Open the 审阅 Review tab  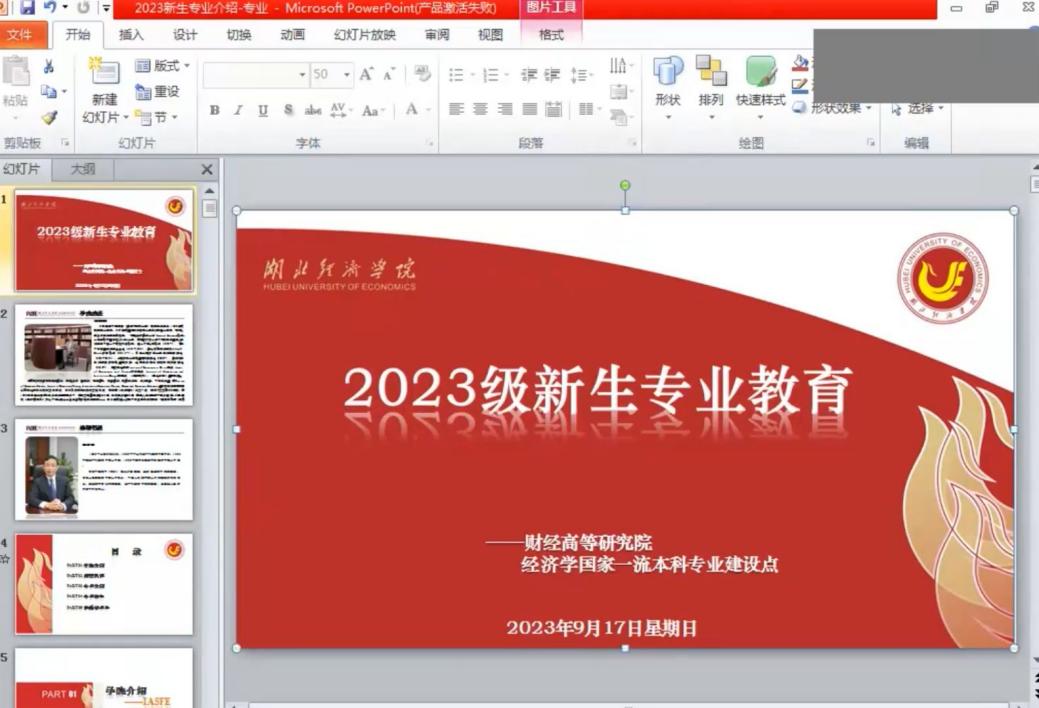(x=437, y=34)
